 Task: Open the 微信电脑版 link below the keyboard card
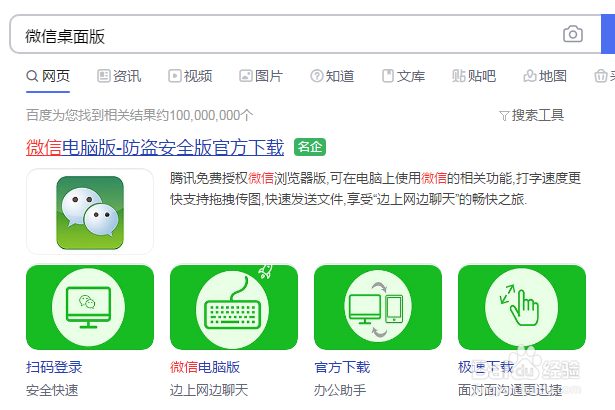tap(205, 367)
